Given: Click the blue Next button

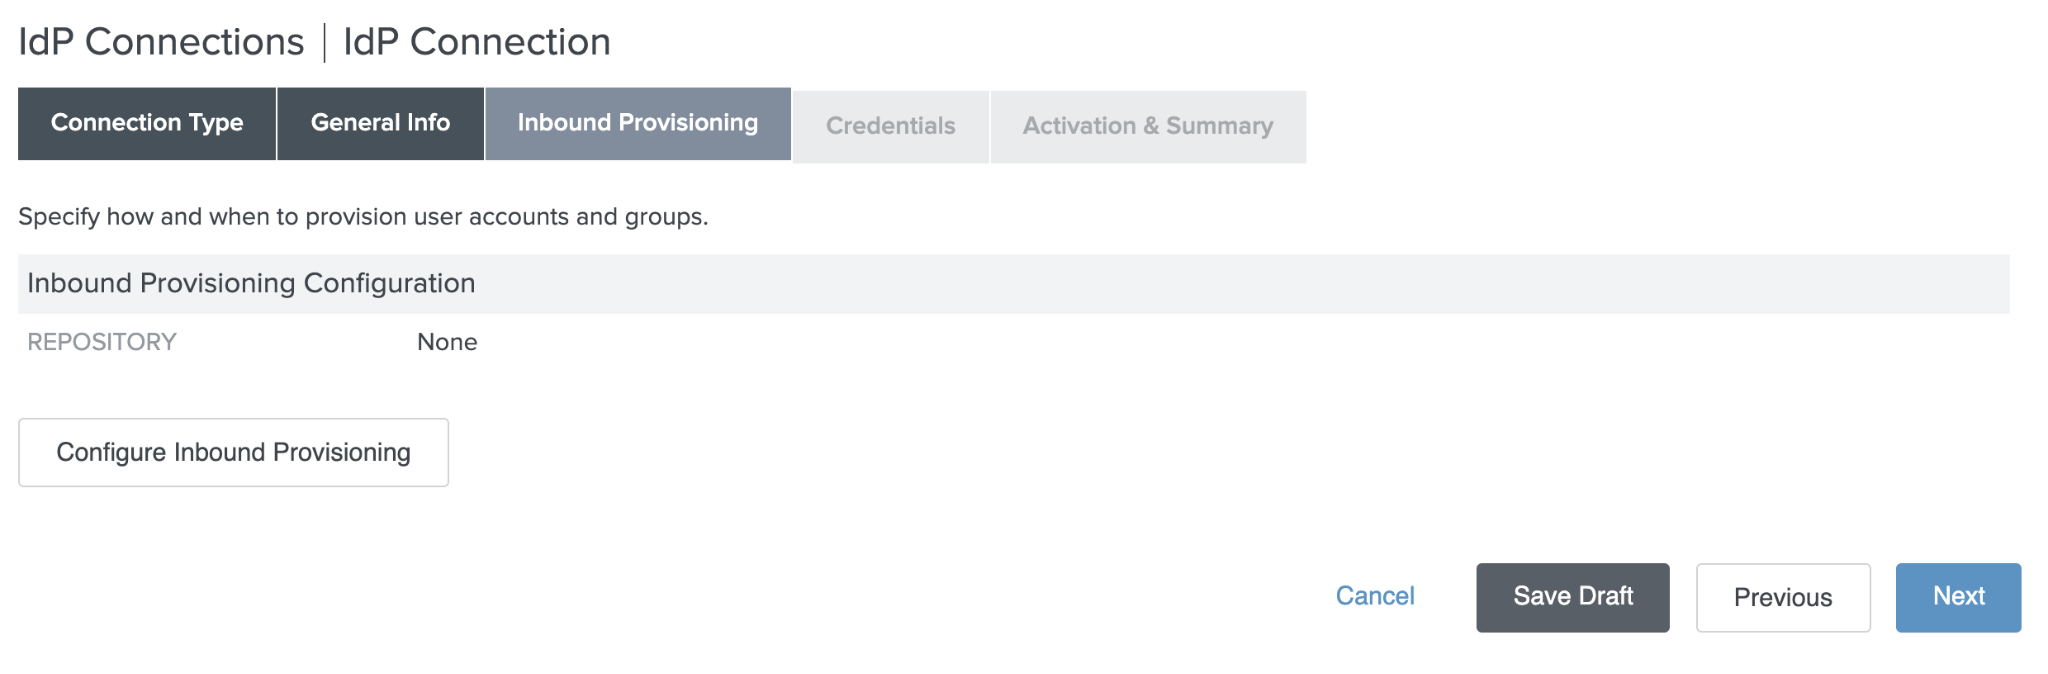Looking at the screenshot, I should tap(1957, 597).
